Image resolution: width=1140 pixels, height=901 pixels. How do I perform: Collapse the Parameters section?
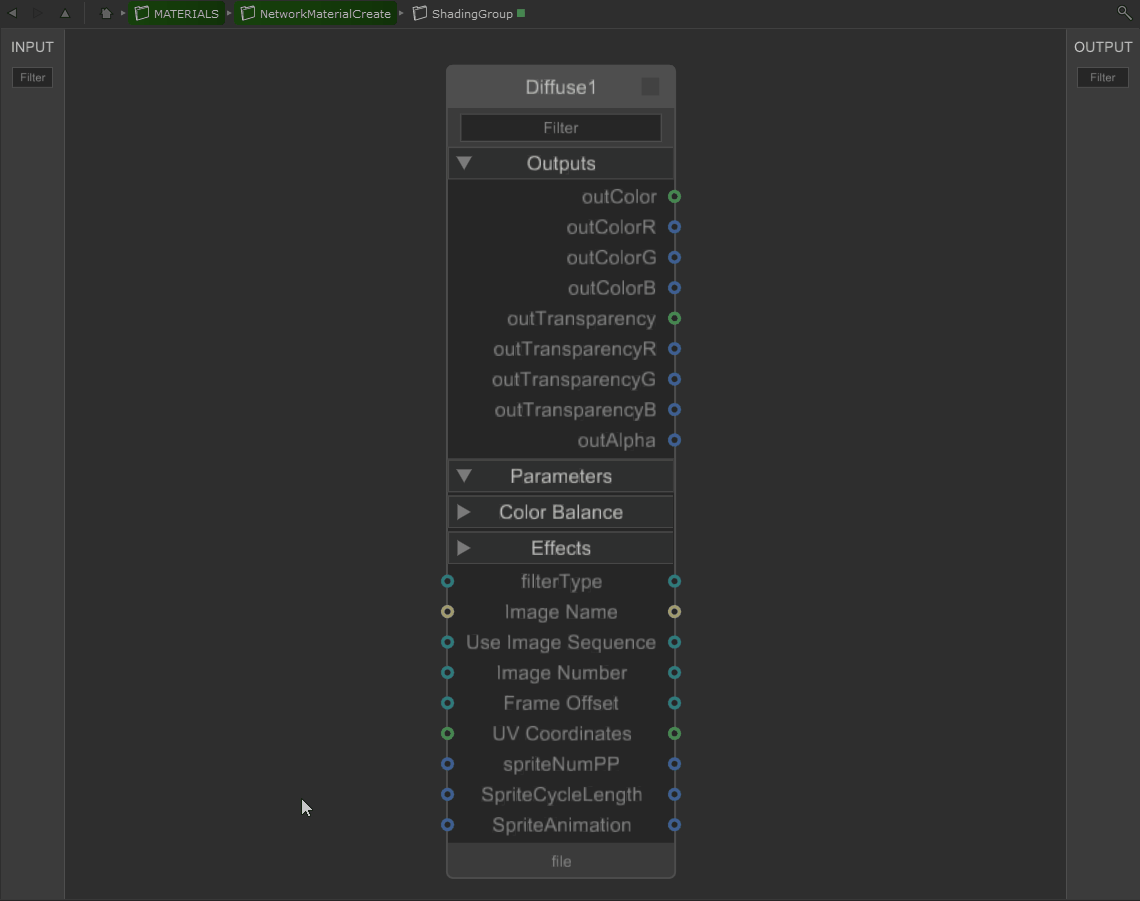tap(464, 476)
